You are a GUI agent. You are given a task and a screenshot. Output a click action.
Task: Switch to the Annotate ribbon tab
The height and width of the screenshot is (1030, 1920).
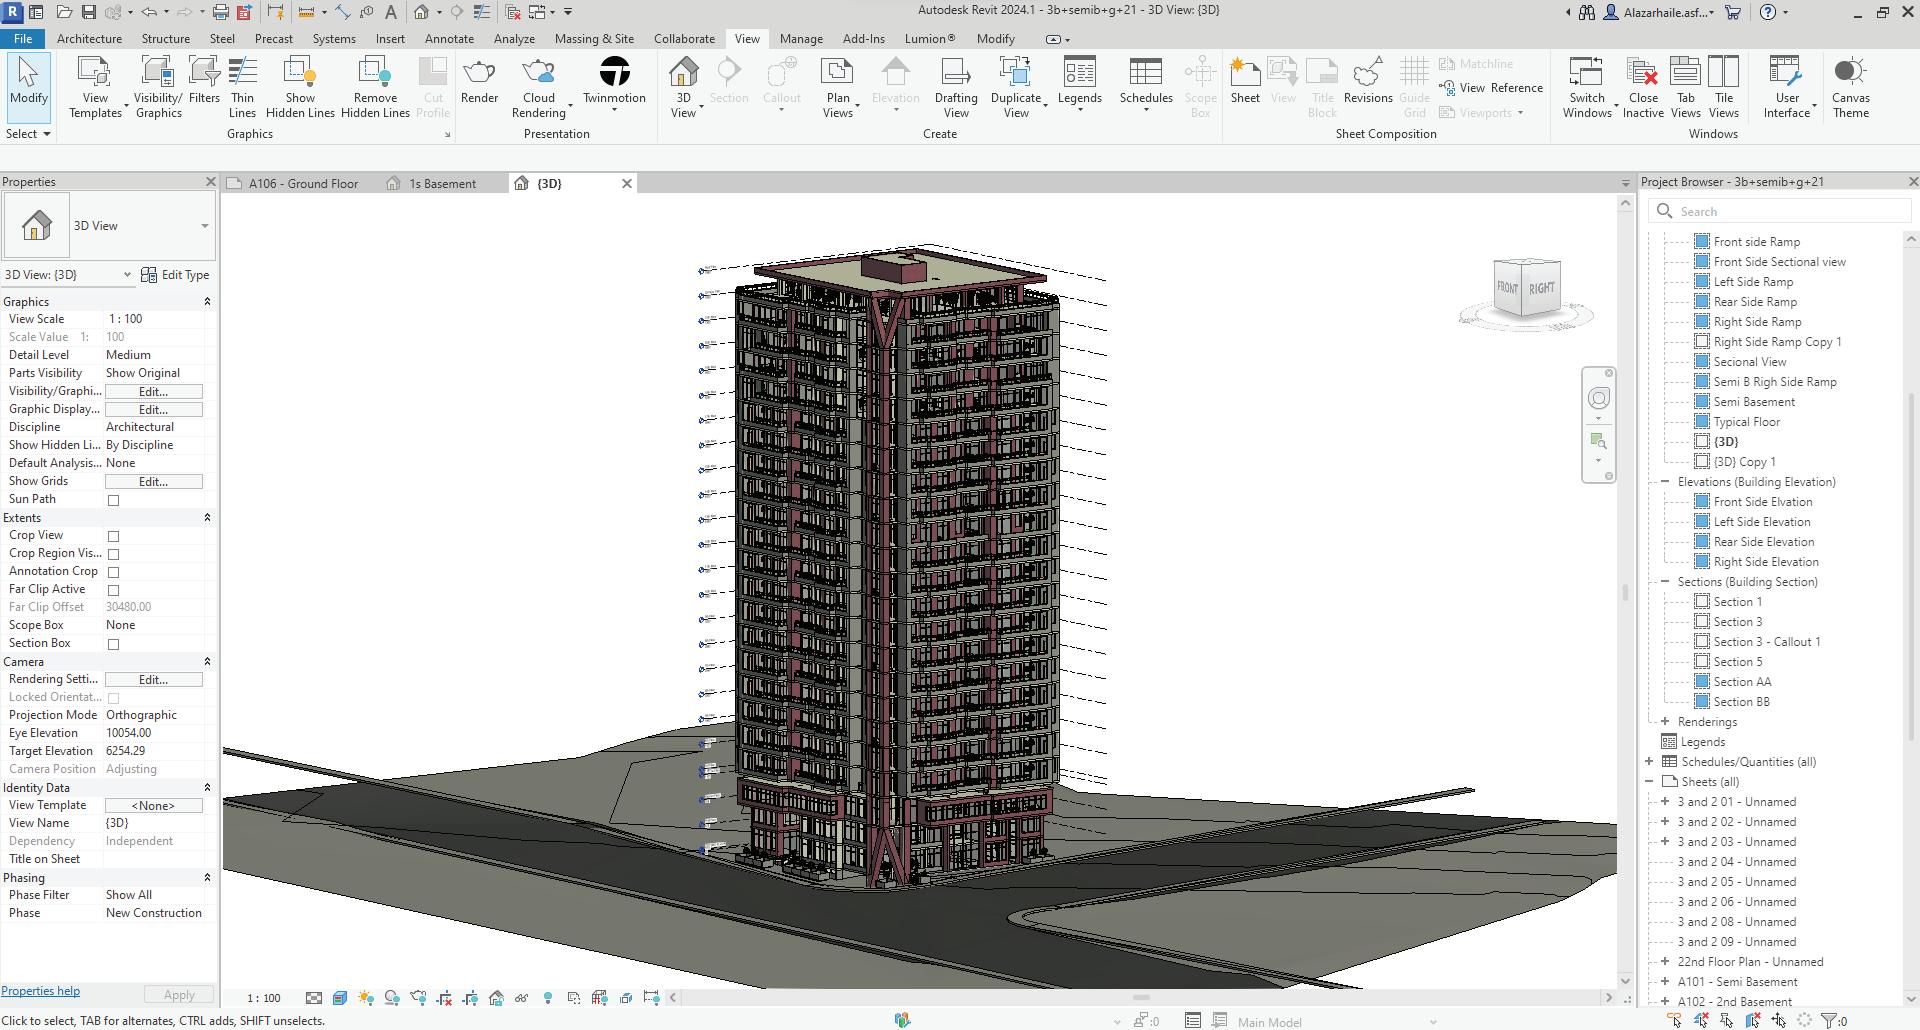tap(449, 39)
